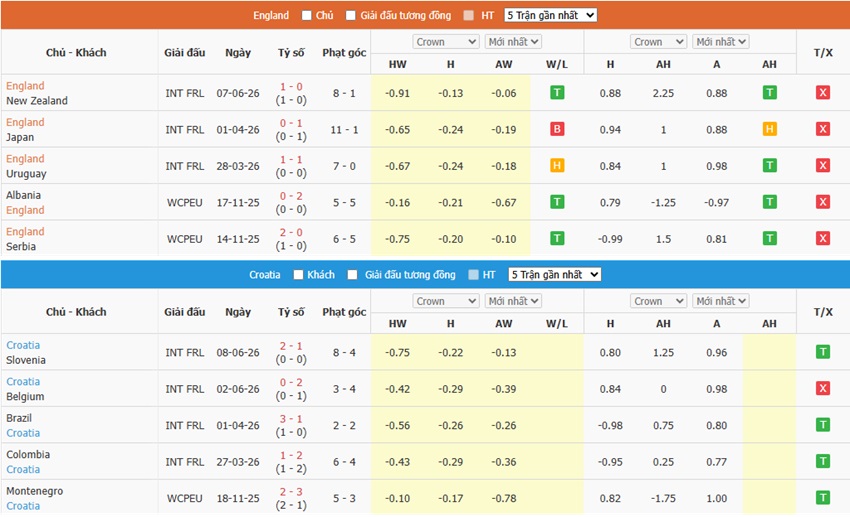Click green T AH icon in England–New Zealand row
The height and width of the screenshot is (517, 850).
pos(769,93)
